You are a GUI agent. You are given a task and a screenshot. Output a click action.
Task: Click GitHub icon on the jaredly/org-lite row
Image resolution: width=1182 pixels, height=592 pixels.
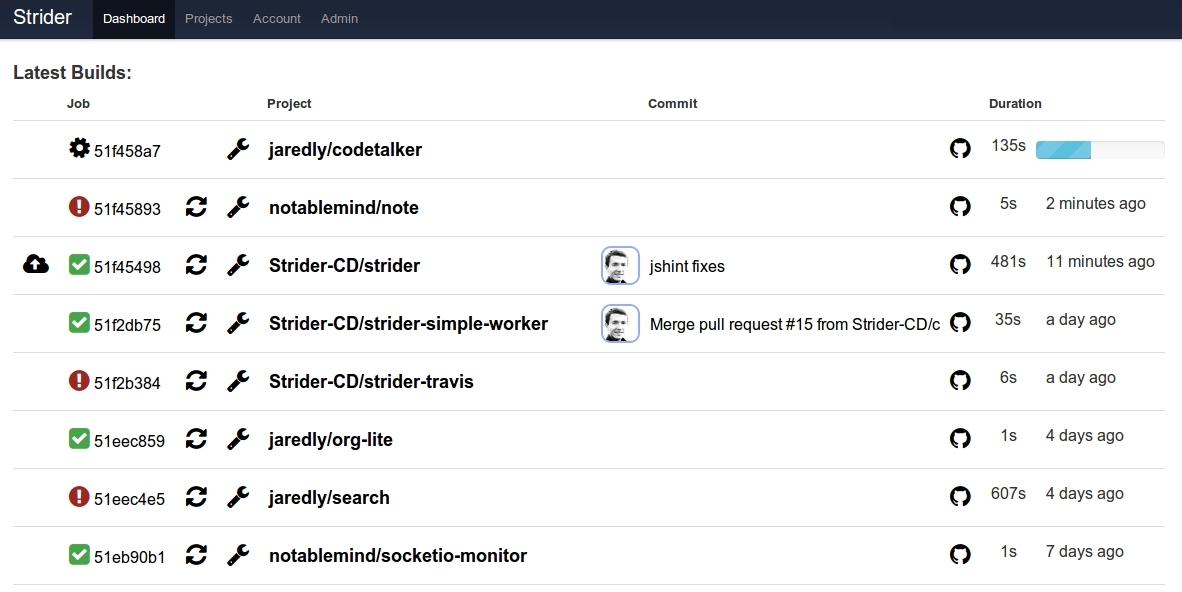click(x=960, y=438)
